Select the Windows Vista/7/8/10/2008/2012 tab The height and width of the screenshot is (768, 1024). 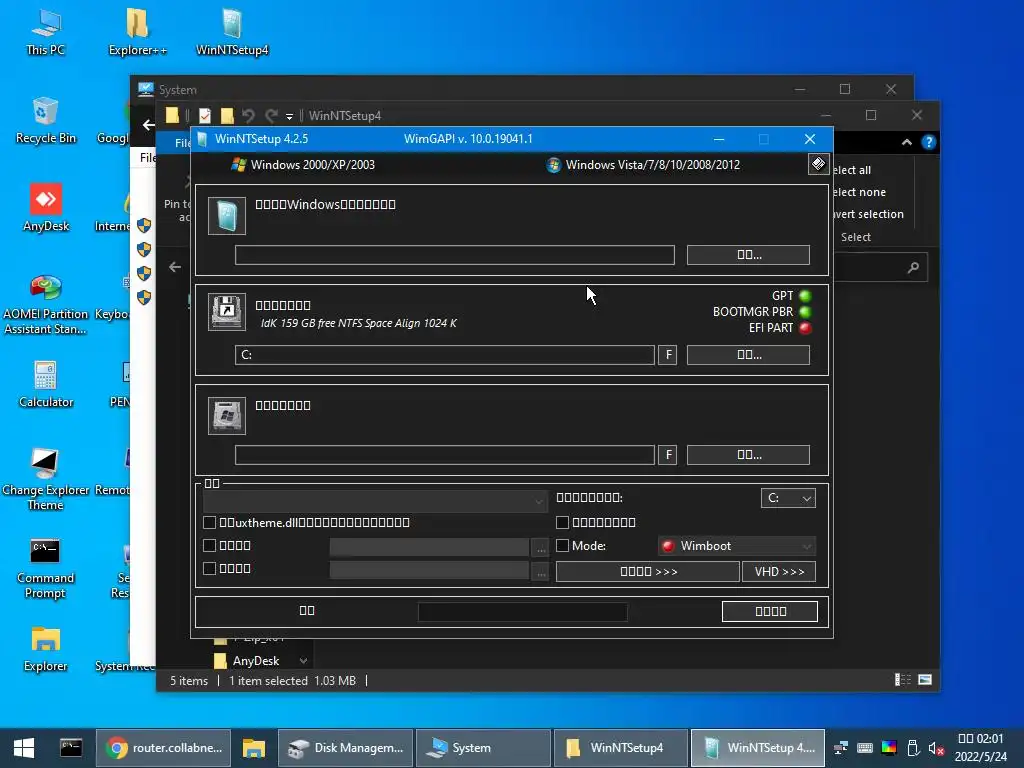[x=643, y=165]
